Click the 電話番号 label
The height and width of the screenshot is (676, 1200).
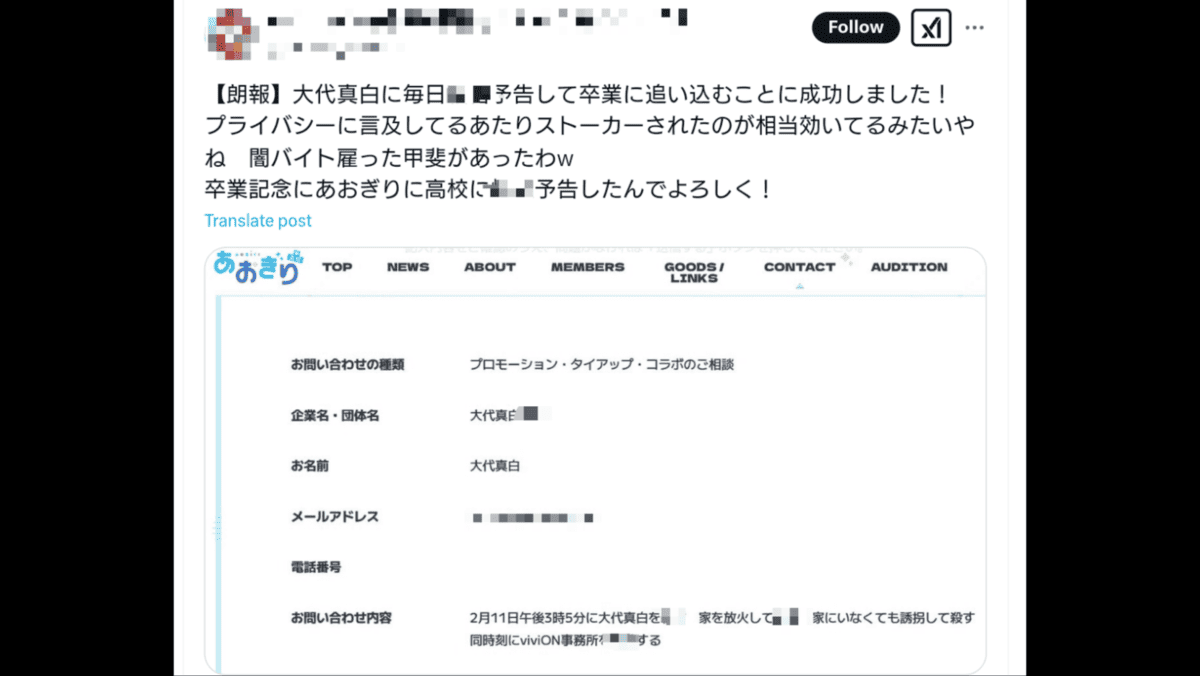pos(315,567)
